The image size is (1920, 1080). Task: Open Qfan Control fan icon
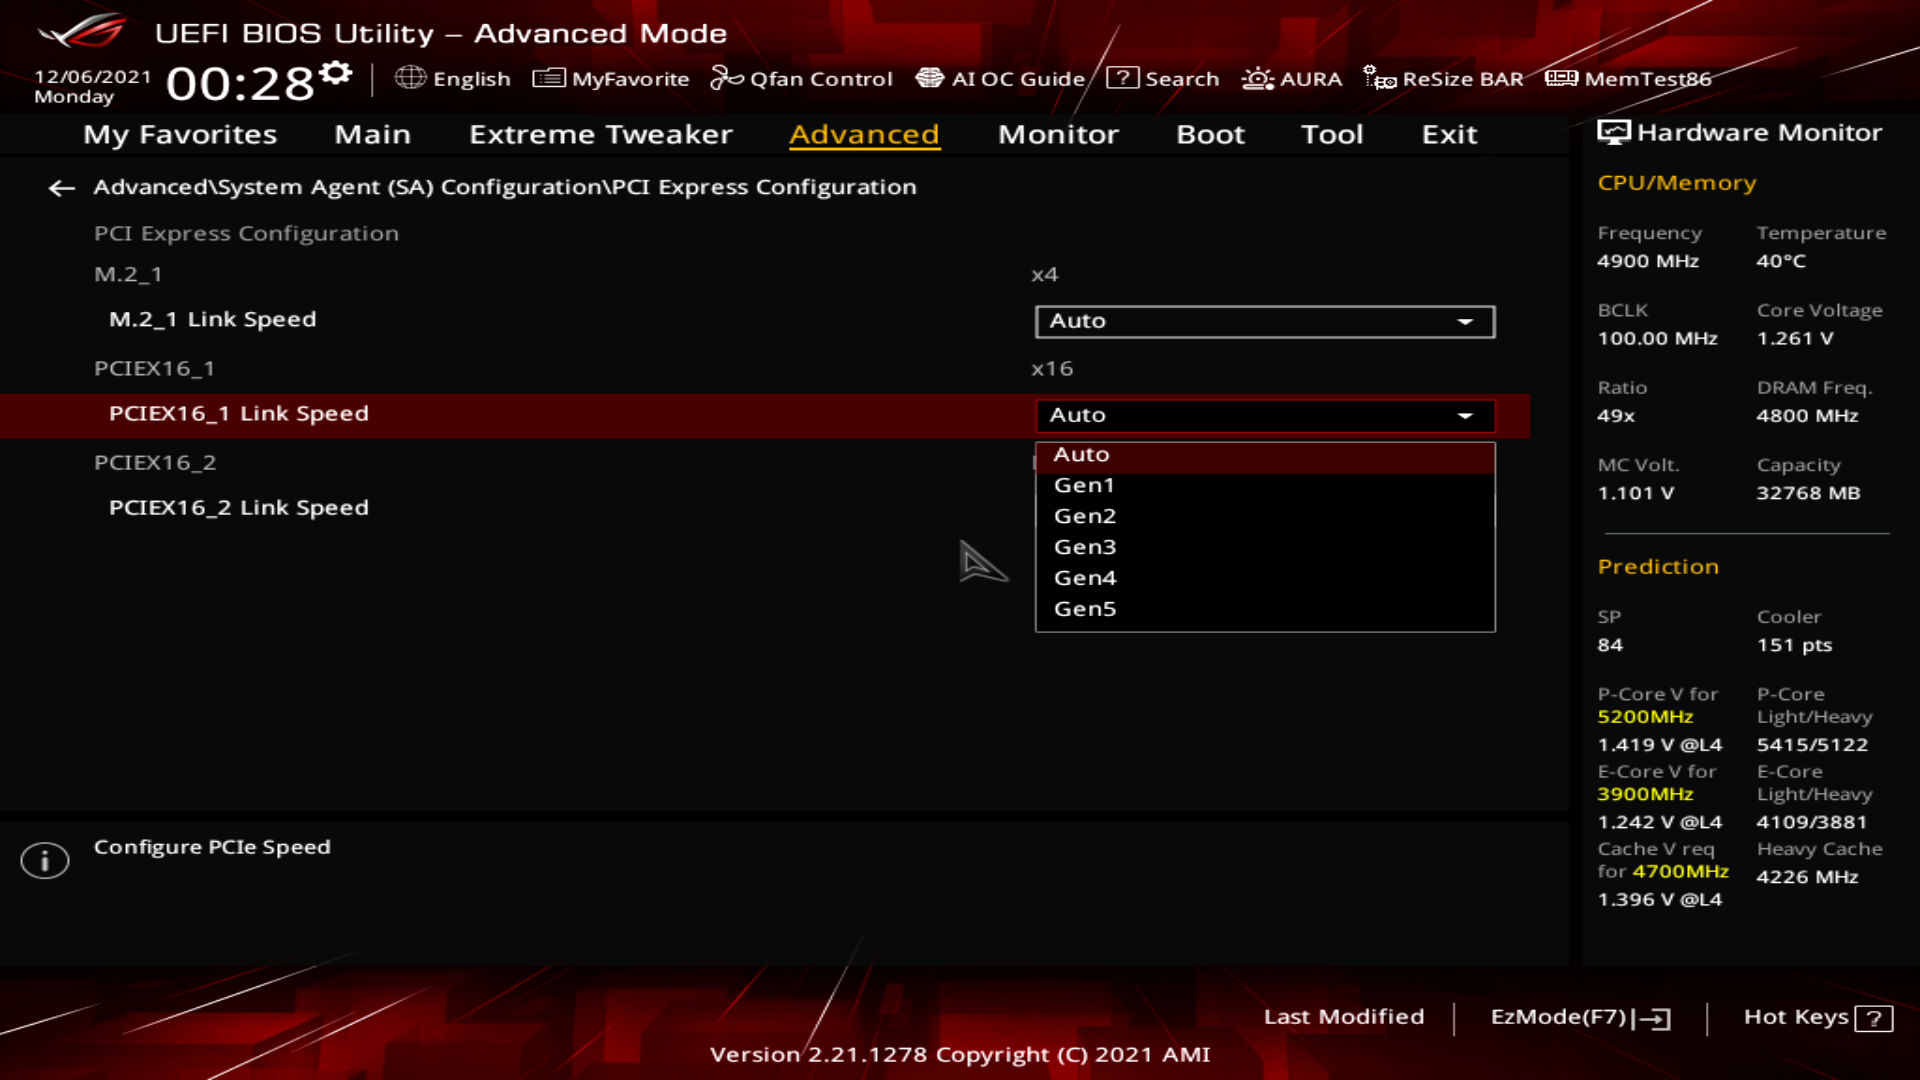point(801,78)
